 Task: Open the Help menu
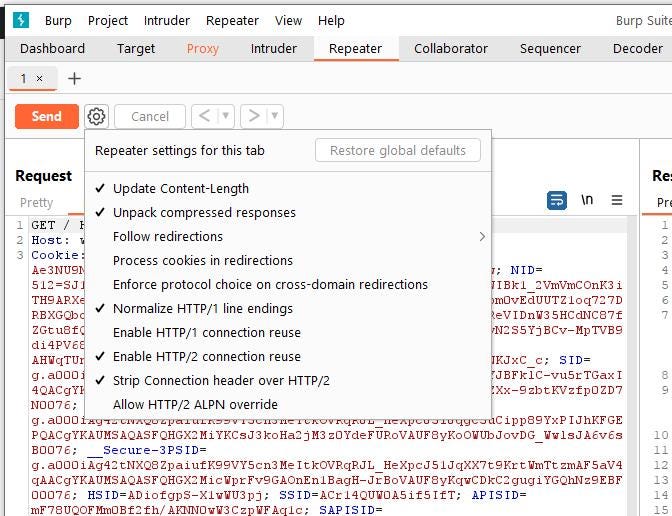[331, 21]
